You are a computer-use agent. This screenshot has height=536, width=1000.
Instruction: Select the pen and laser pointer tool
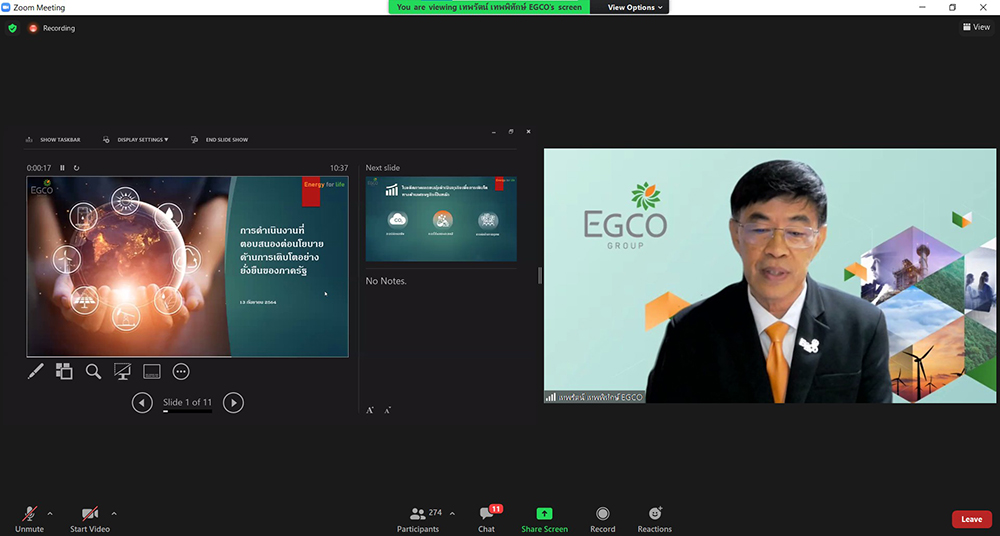(36, 371)
